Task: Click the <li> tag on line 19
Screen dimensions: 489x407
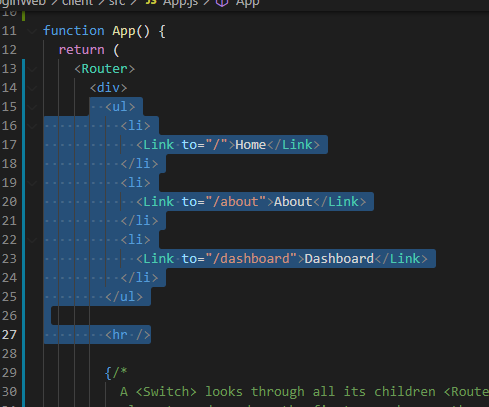Action: (136, 183)
